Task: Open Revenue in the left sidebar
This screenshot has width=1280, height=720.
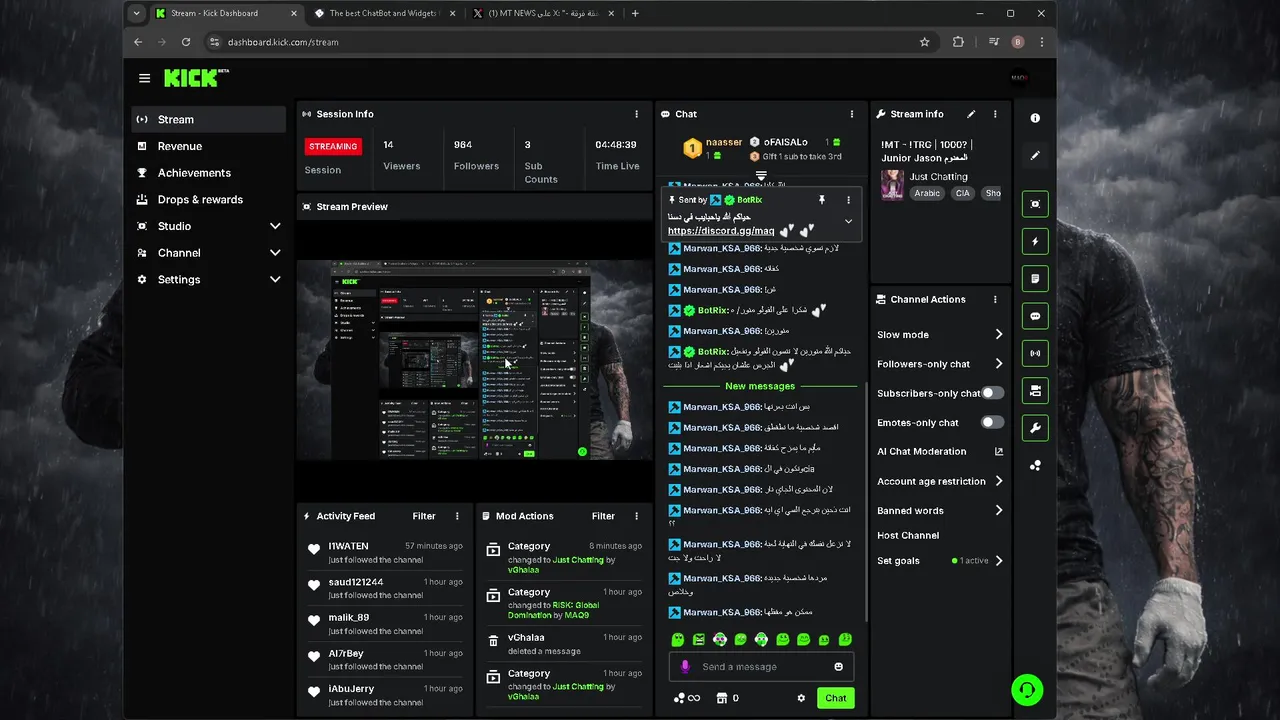Action: click(209, 146)
